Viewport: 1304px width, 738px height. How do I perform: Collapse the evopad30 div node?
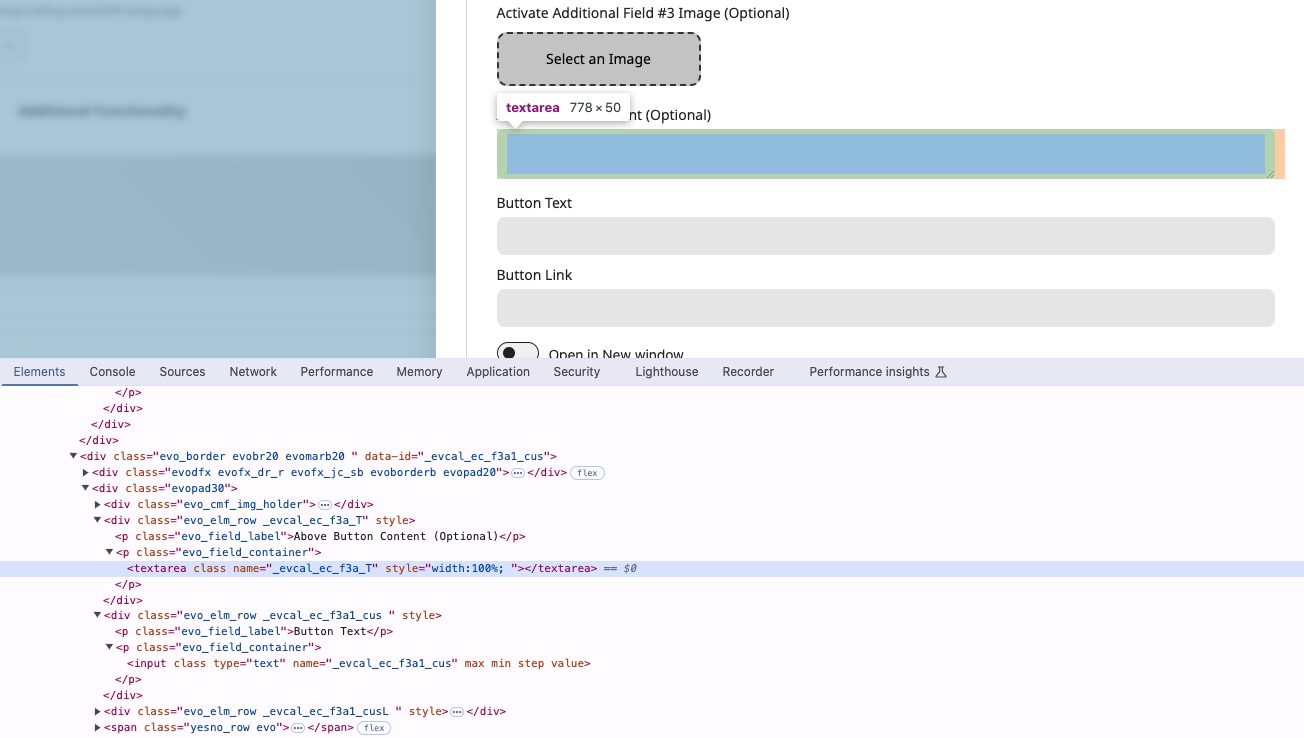click(85, 488)
